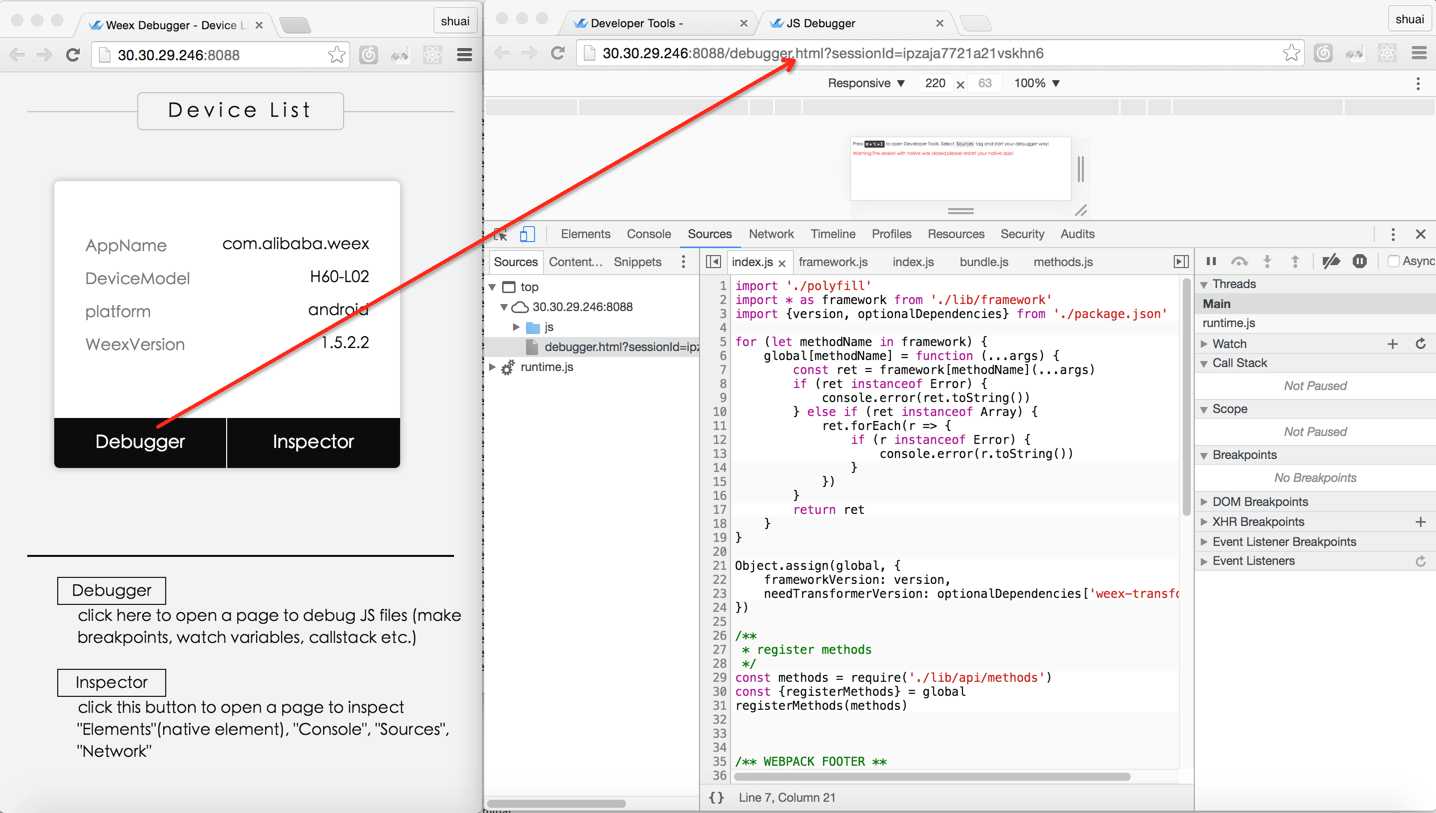1436x813 pixels.
Task: Collapse the 30.30.29.246:8088 tree node
Action: coord(505,307)
